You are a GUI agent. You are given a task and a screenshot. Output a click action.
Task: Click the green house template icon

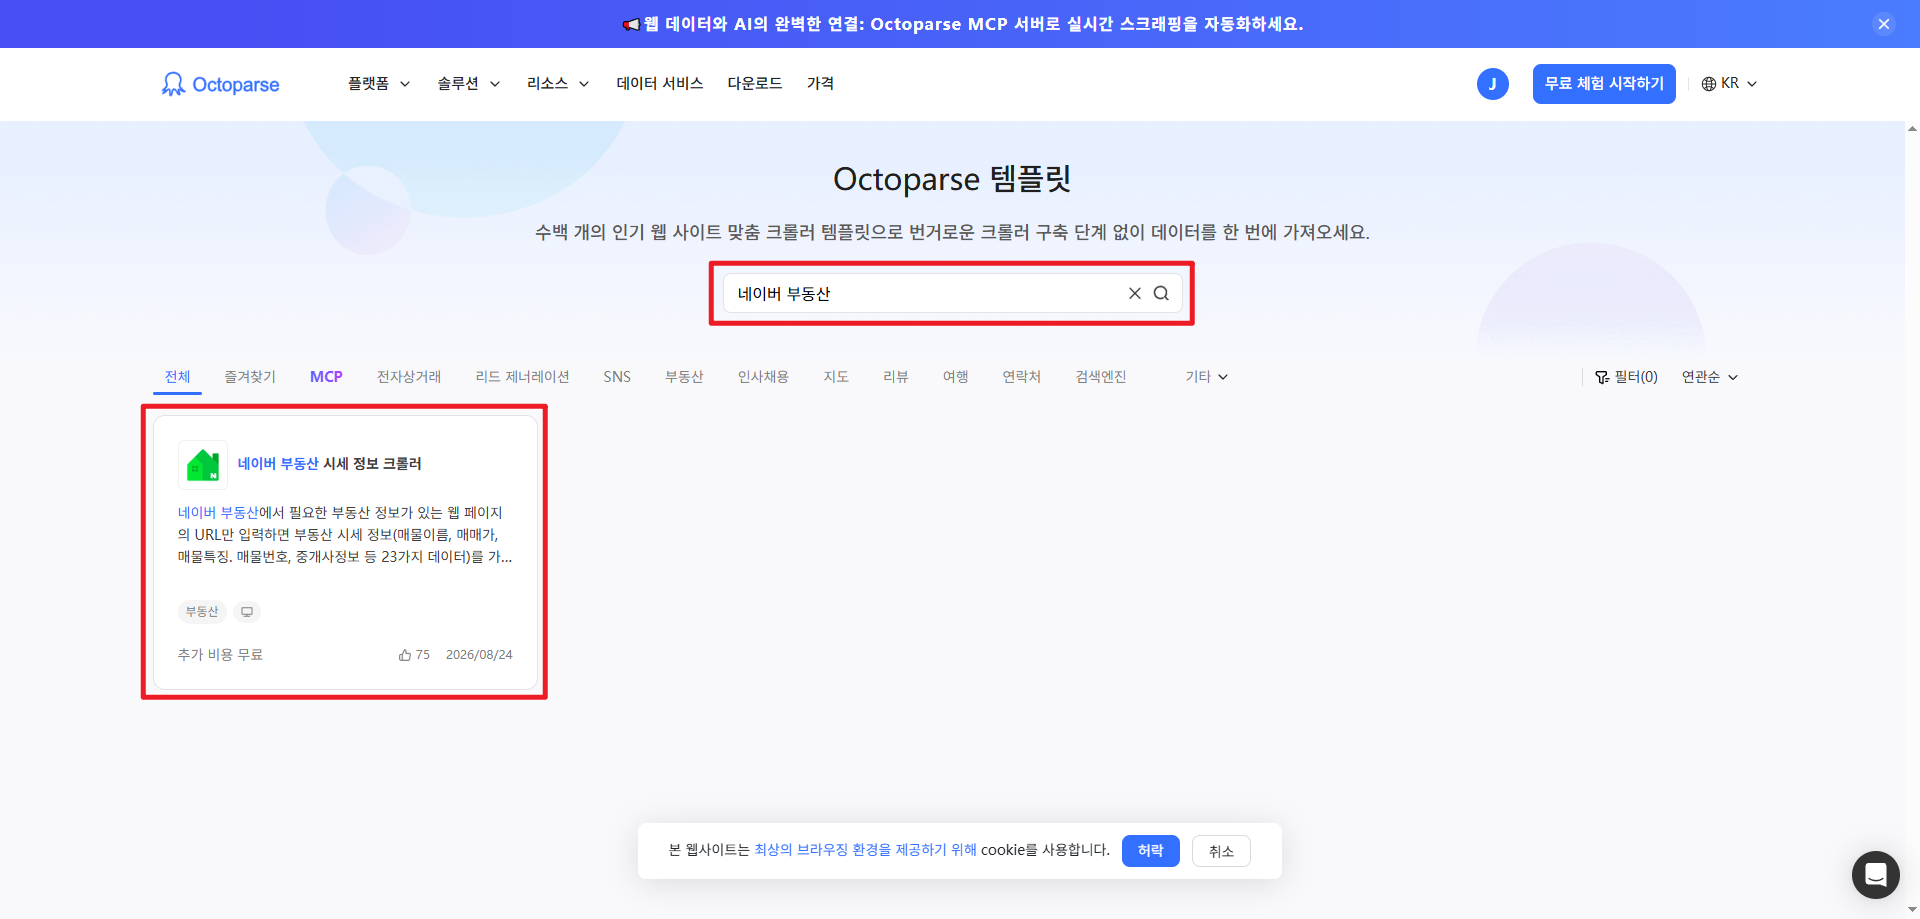pos(203,464)
